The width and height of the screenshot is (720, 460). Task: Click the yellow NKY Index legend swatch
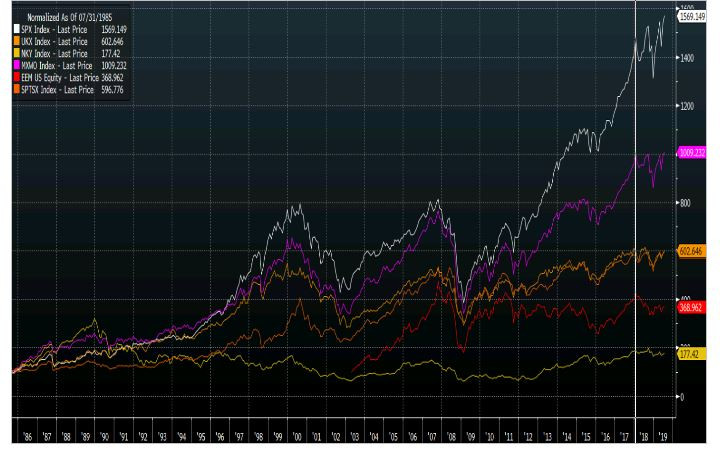[18, 54]
